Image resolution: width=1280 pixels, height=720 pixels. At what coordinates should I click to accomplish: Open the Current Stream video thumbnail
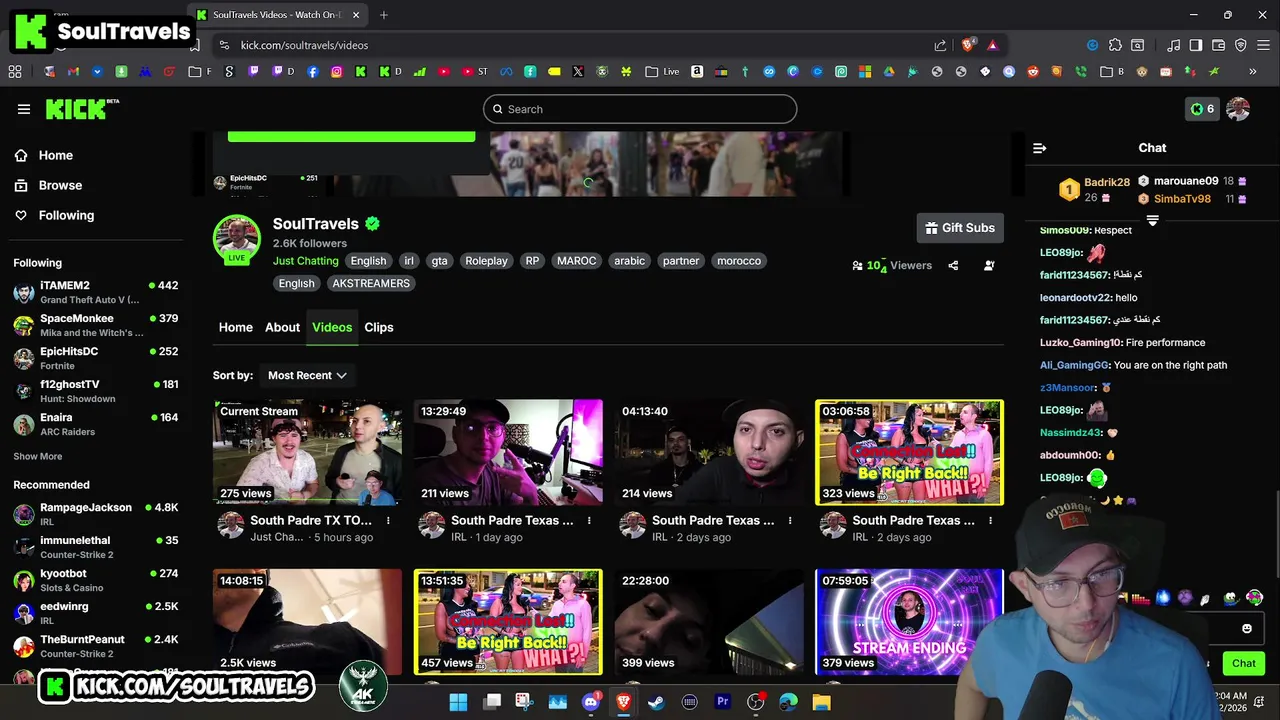click(307, 452)
